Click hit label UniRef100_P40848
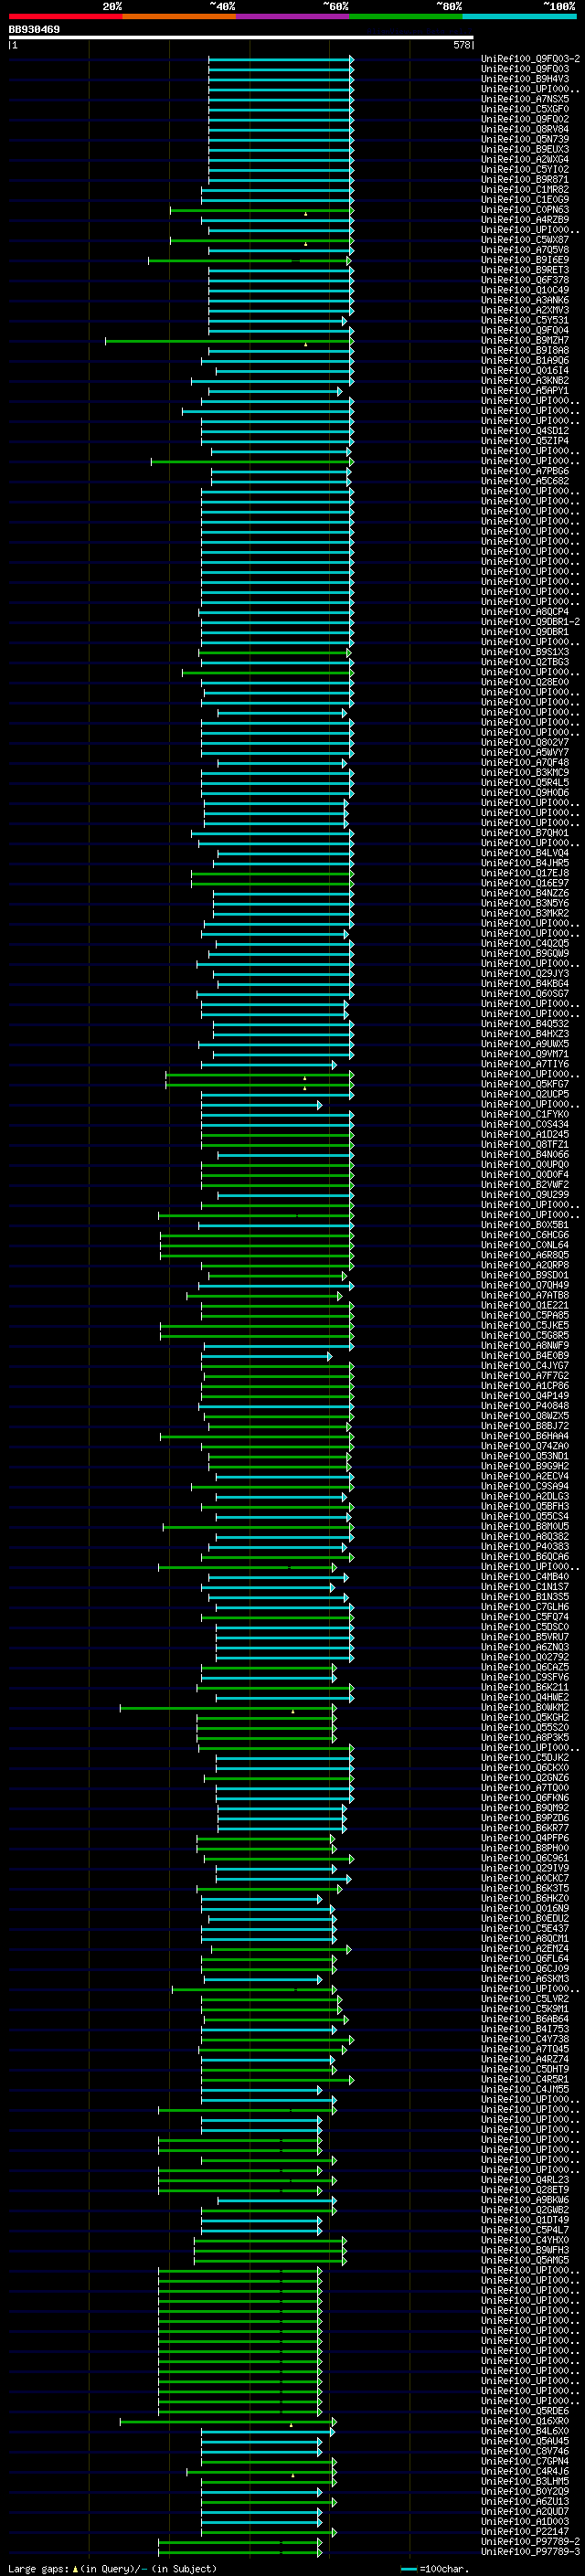Viewport: 585px width, 2576px height. click(x=525, y=1406)
